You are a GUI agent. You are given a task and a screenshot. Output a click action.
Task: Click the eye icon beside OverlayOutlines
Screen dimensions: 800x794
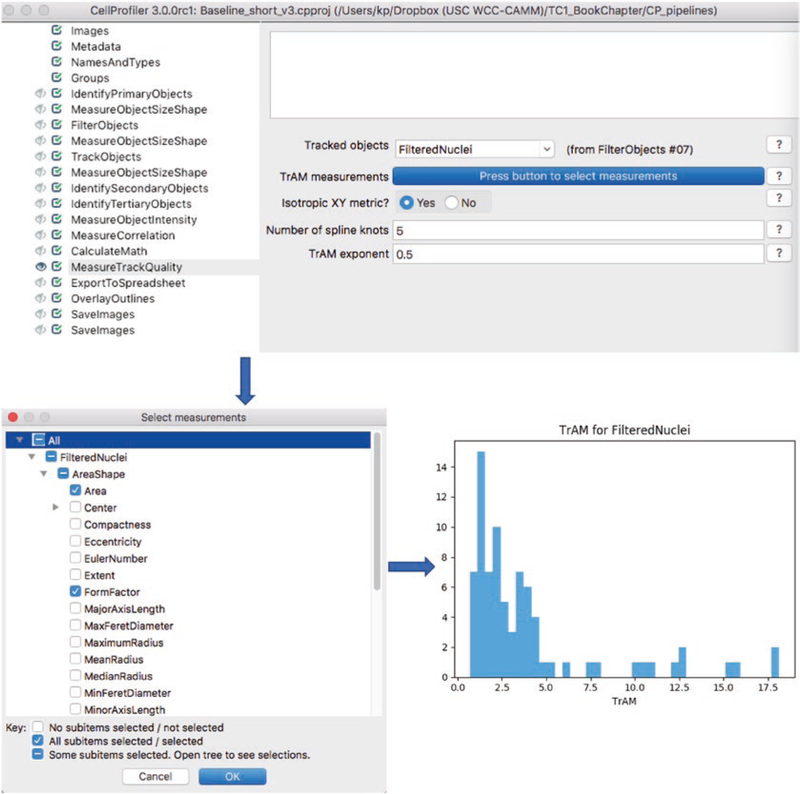click(41, 299)
